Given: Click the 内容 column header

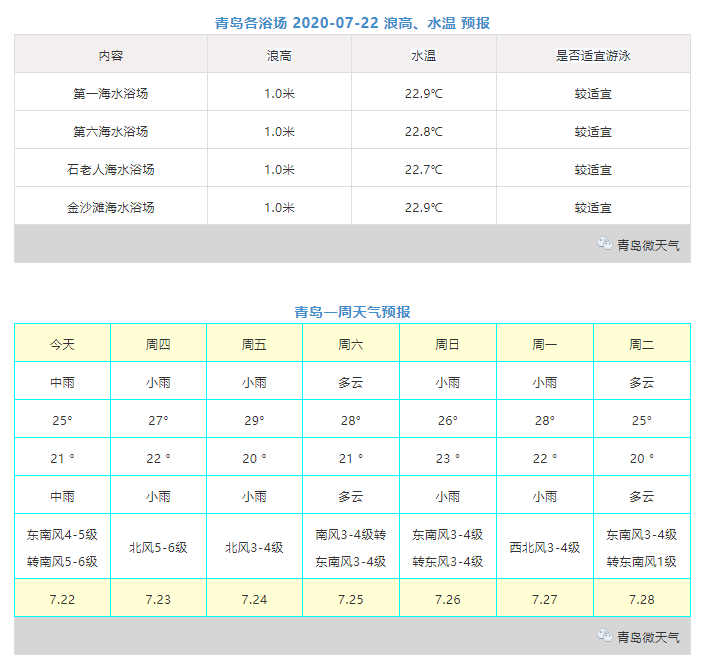Looking at the screenshot, I should pos(111,56).
